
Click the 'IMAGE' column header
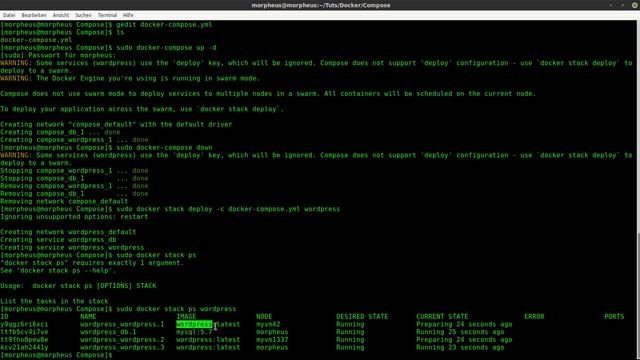coord(186,316)
